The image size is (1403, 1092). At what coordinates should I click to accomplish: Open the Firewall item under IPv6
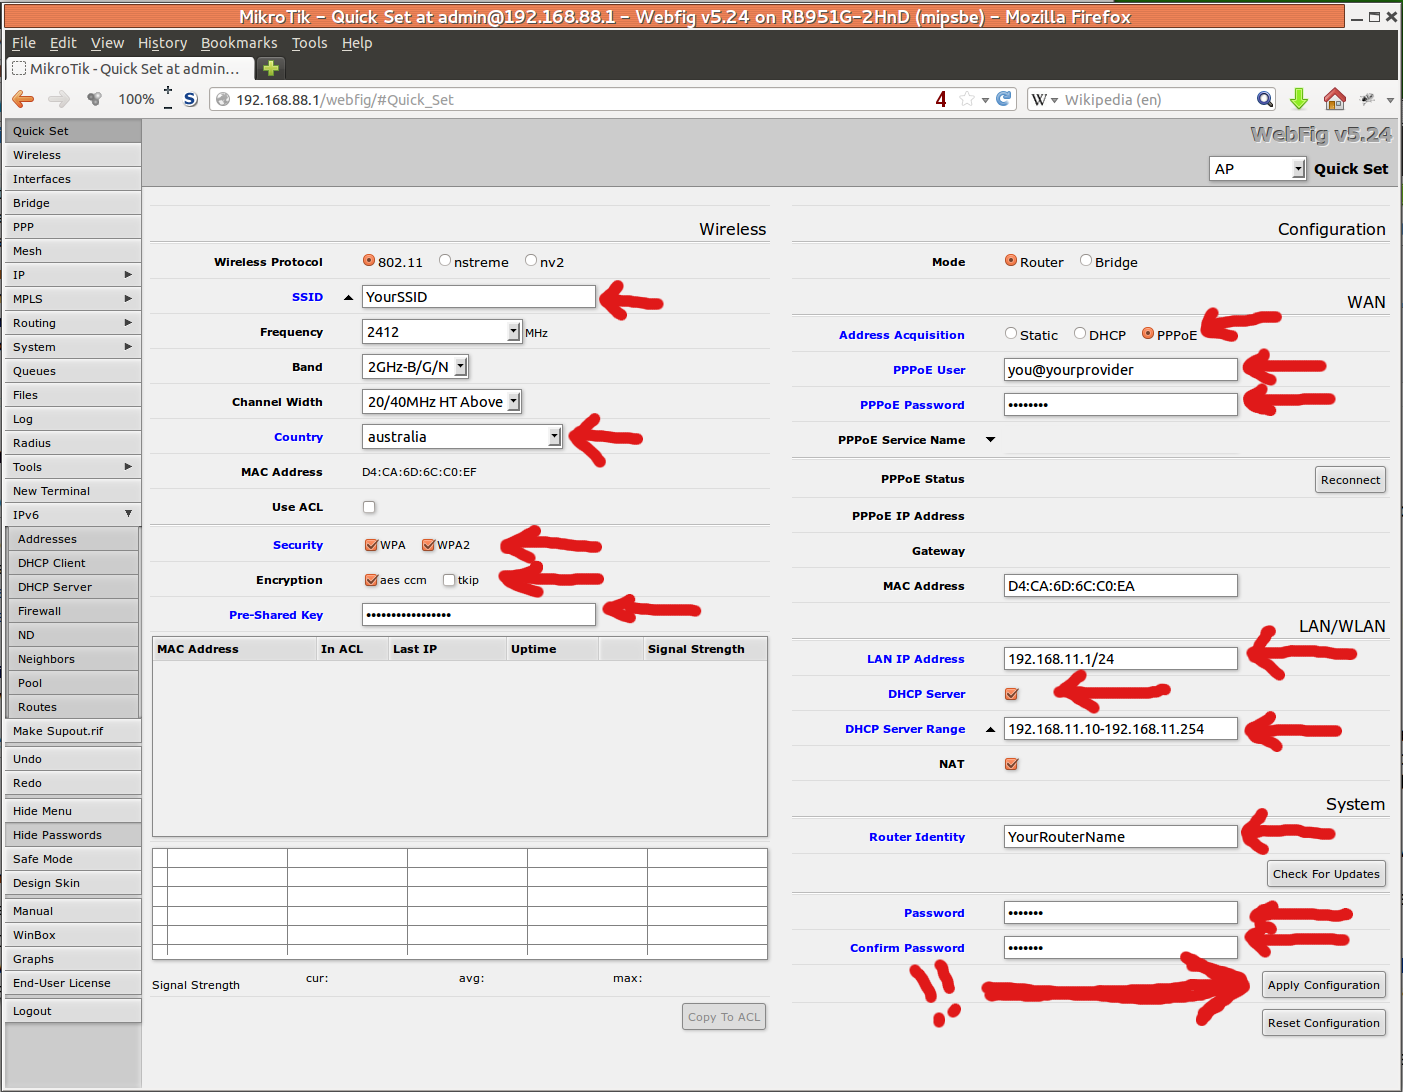(75, 611)
